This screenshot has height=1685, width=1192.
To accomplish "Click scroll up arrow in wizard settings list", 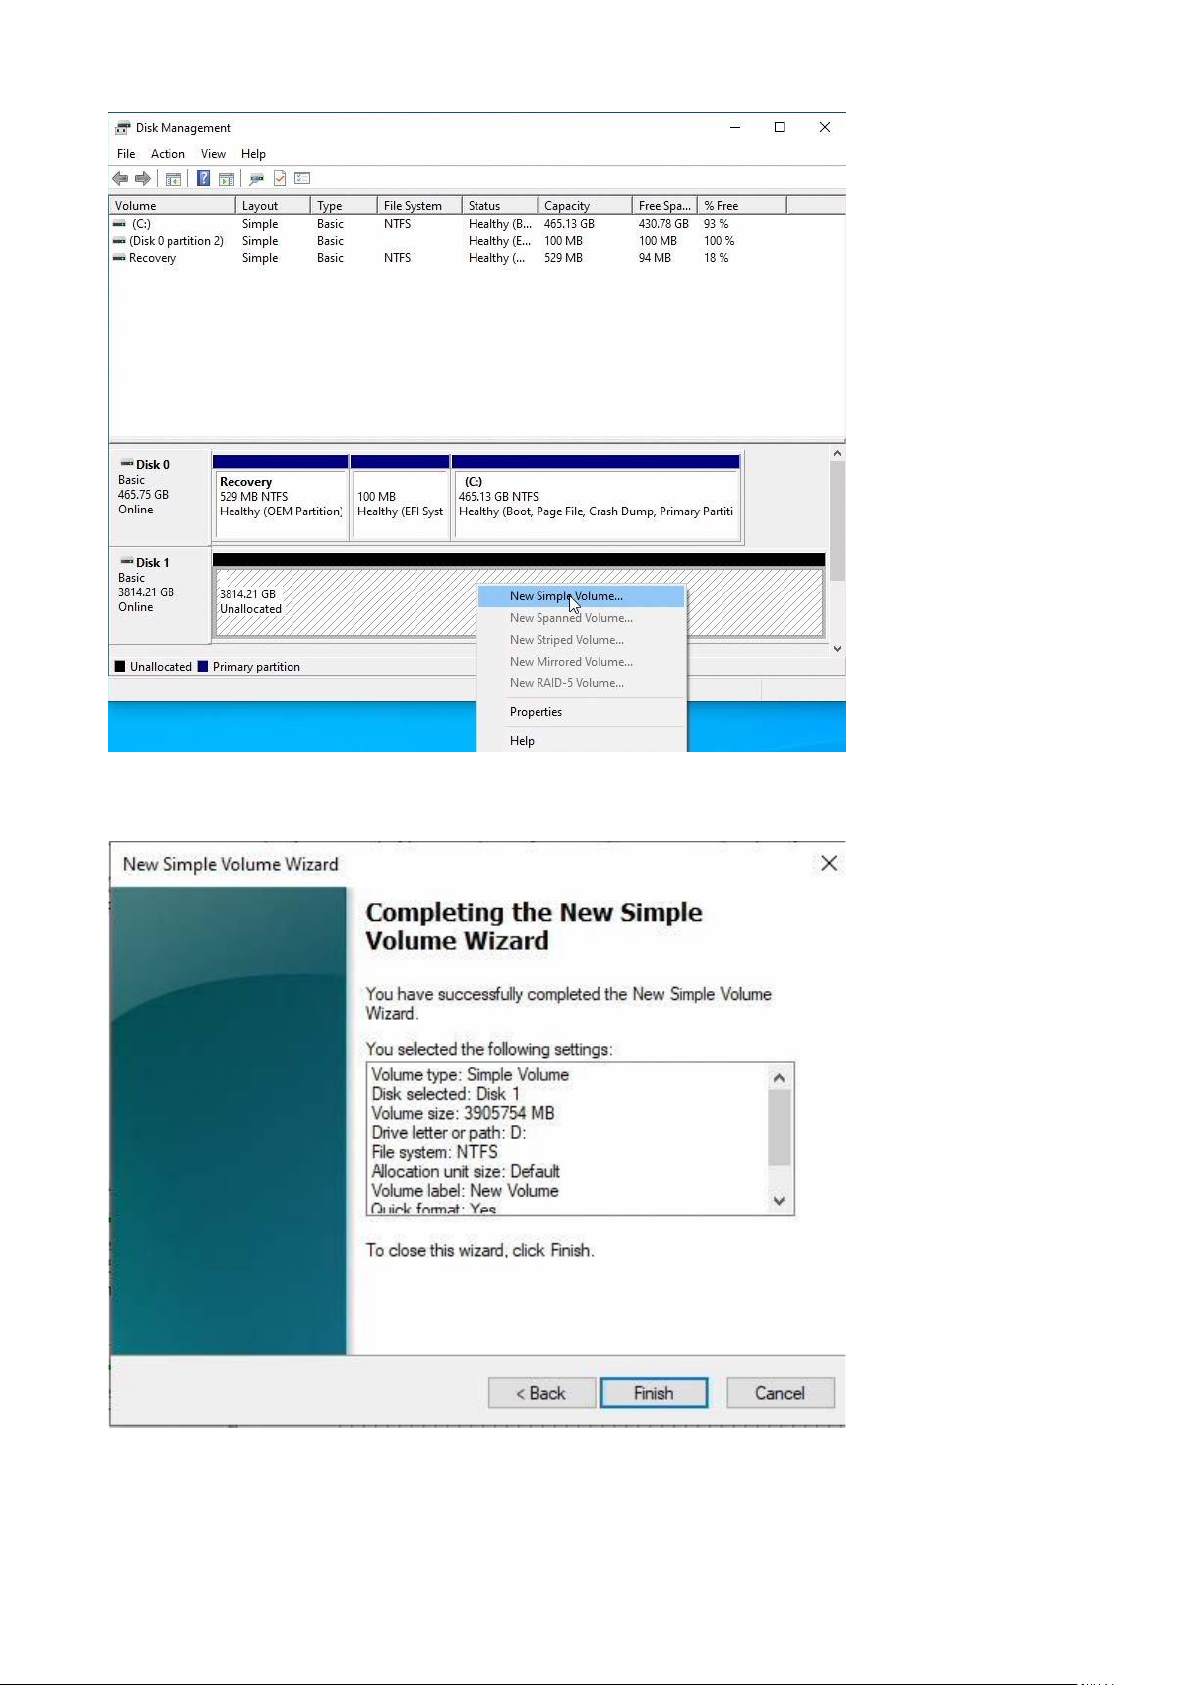I will (x=780, y=1077).
